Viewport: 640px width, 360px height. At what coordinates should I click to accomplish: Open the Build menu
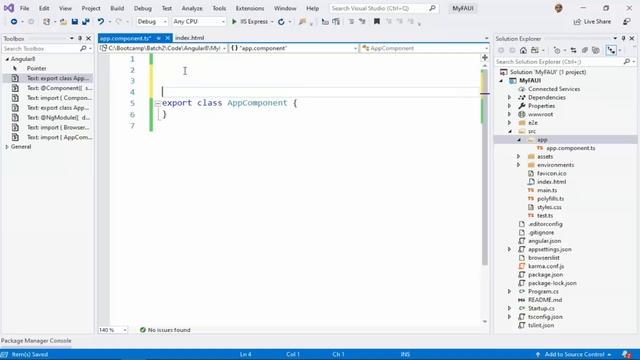click(x=117, y=8)
